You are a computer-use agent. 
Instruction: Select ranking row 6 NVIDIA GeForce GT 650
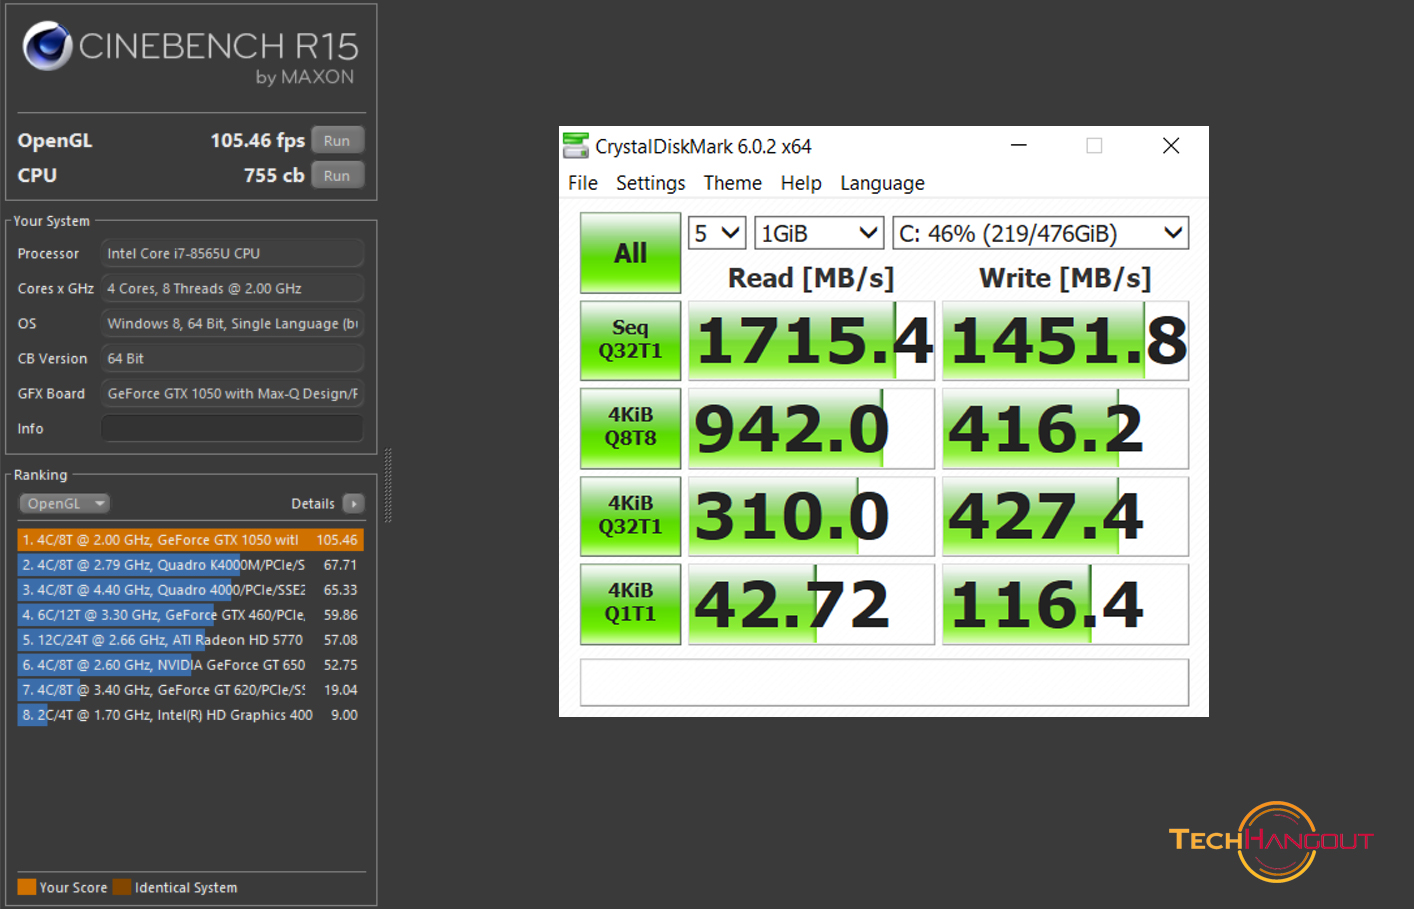(x=190, y=665)
